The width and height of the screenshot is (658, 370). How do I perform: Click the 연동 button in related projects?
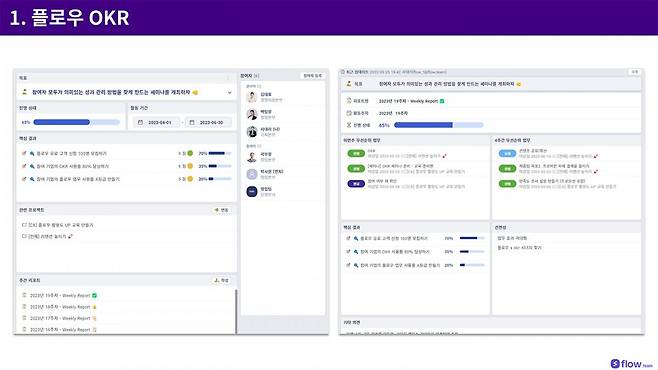[x=222, y=210]
